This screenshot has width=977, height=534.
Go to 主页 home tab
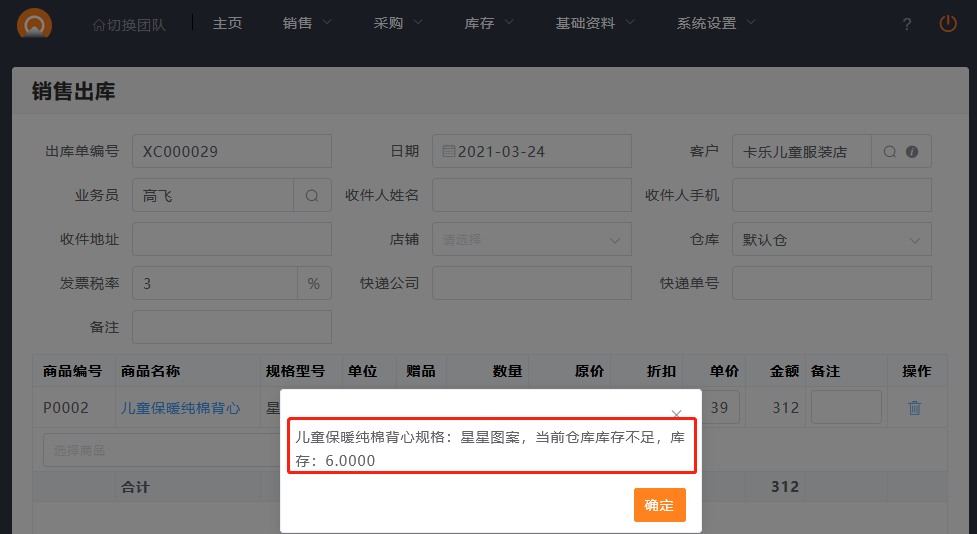point(227,23)
